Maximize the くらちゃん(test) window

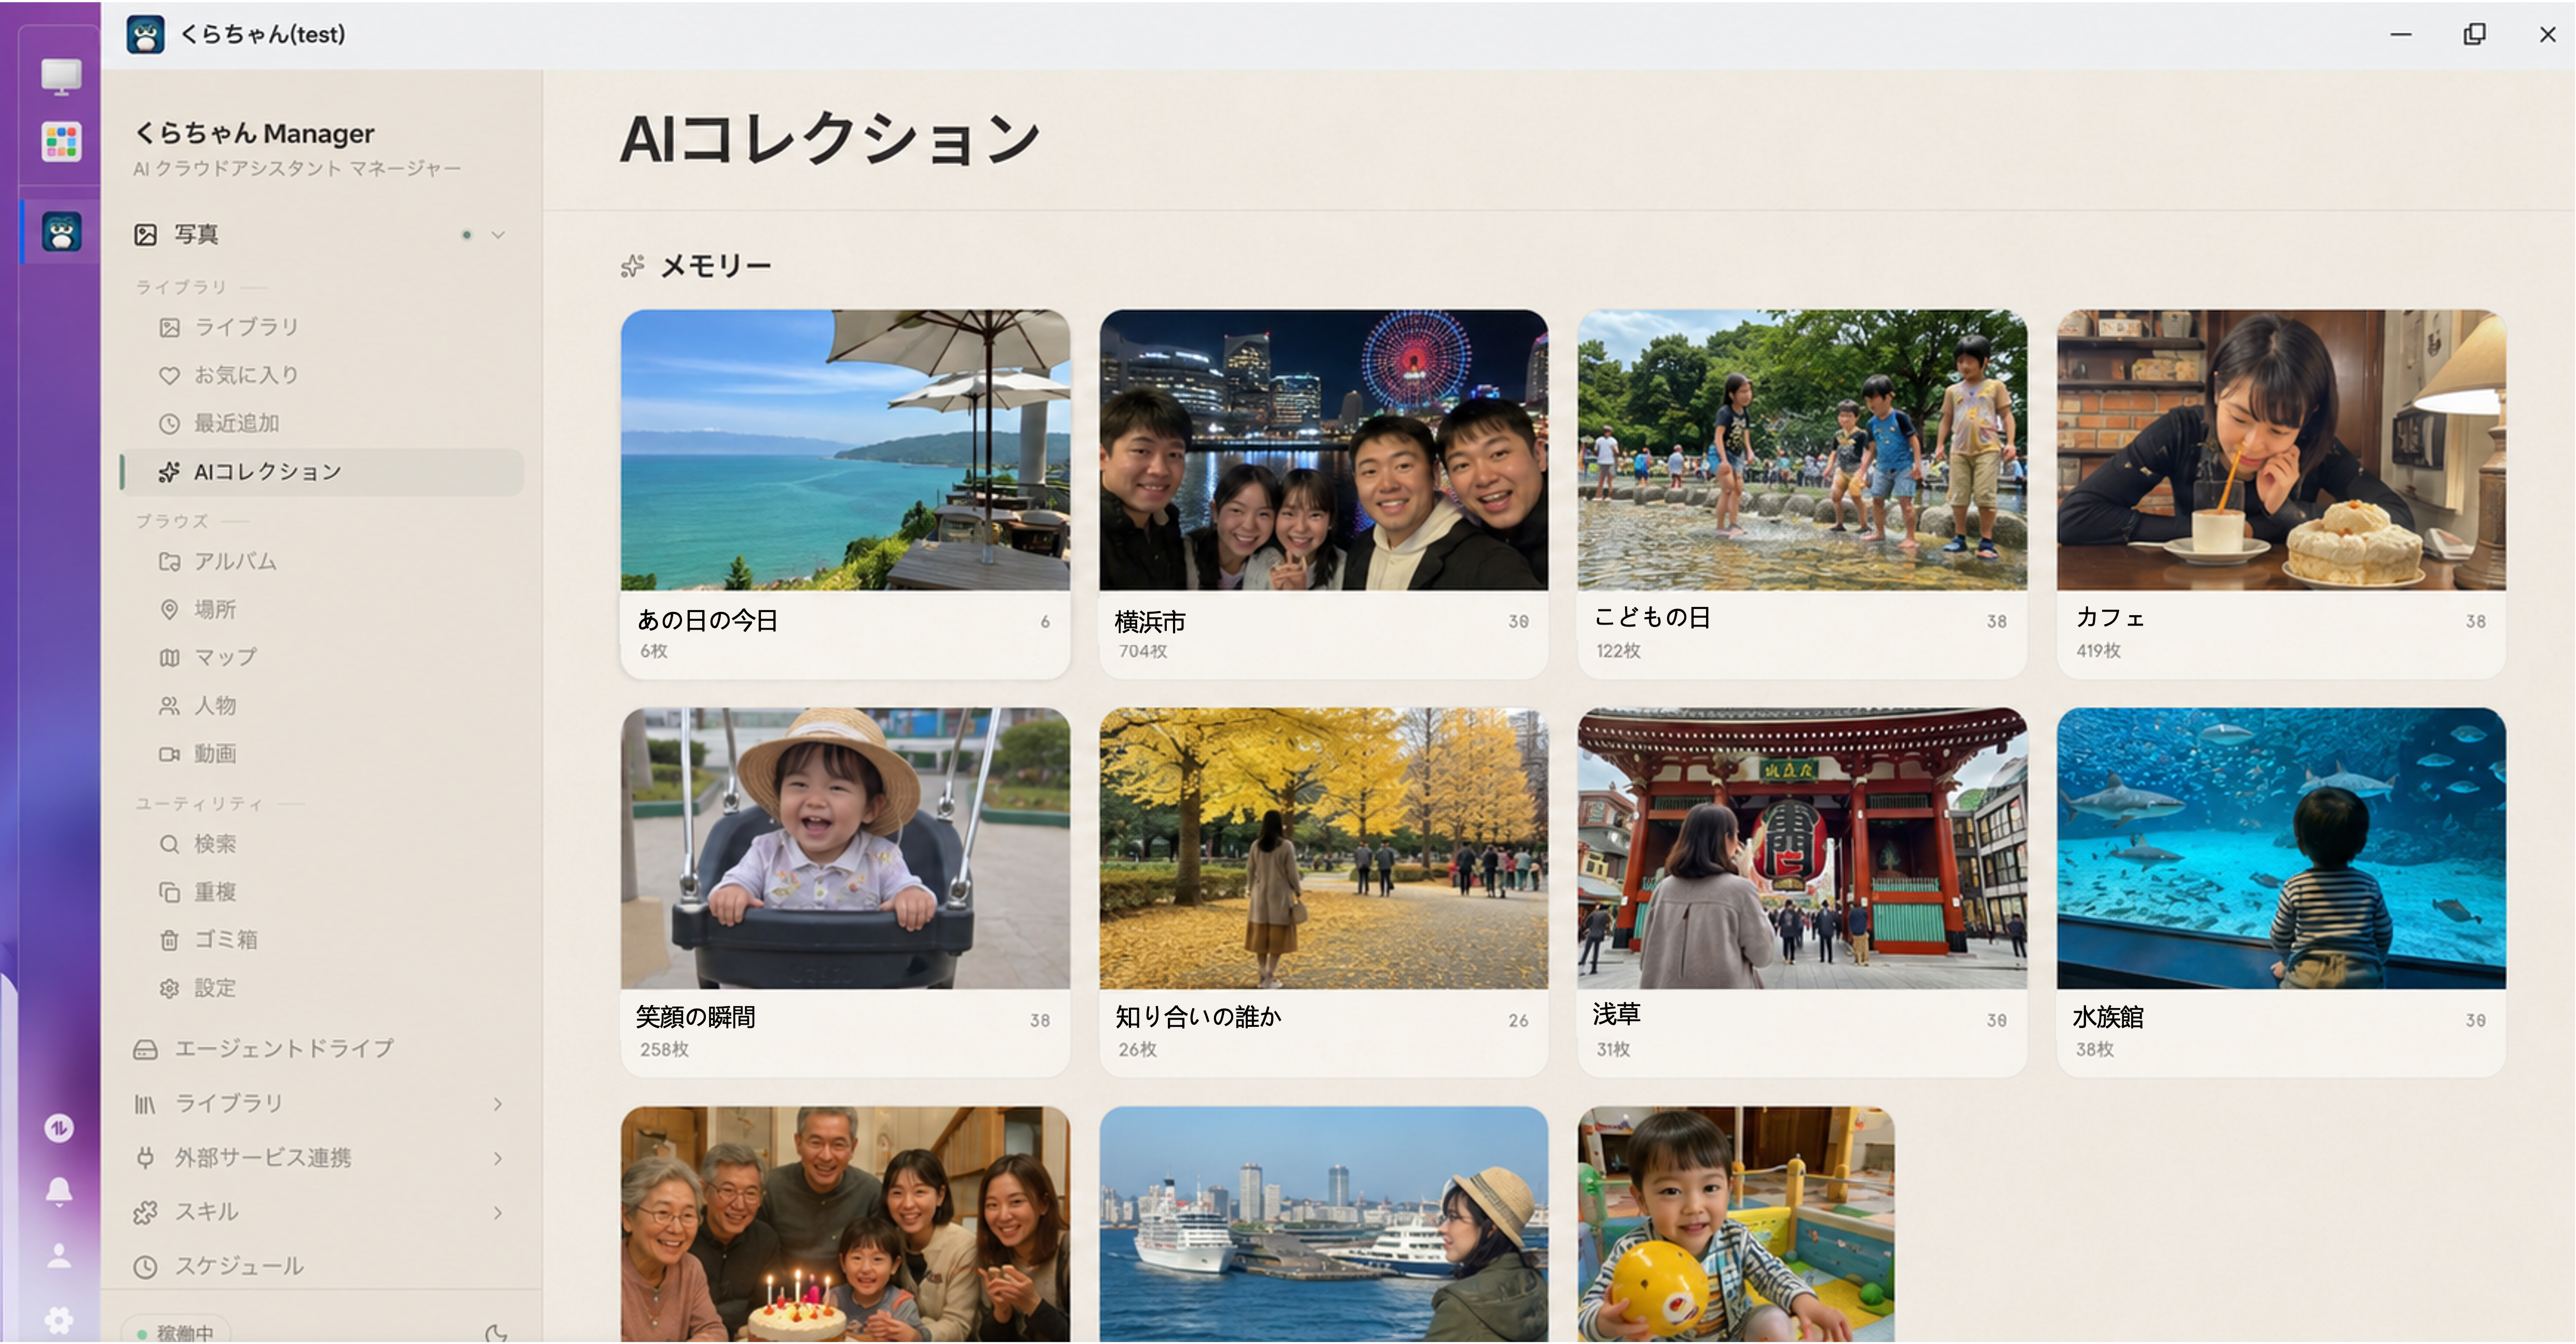(x=2474, y=34)
